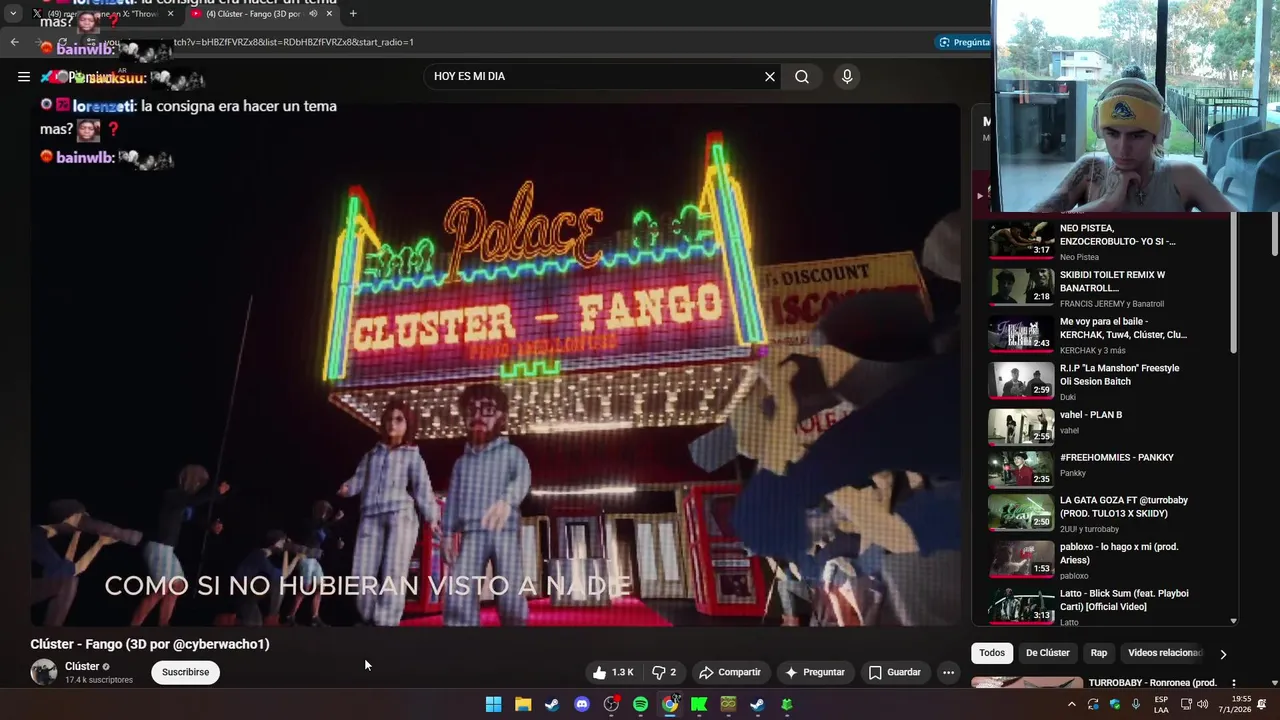Screen dimensions: 1280x720
Task: Click the main video player area
Action: click(495, 365)
